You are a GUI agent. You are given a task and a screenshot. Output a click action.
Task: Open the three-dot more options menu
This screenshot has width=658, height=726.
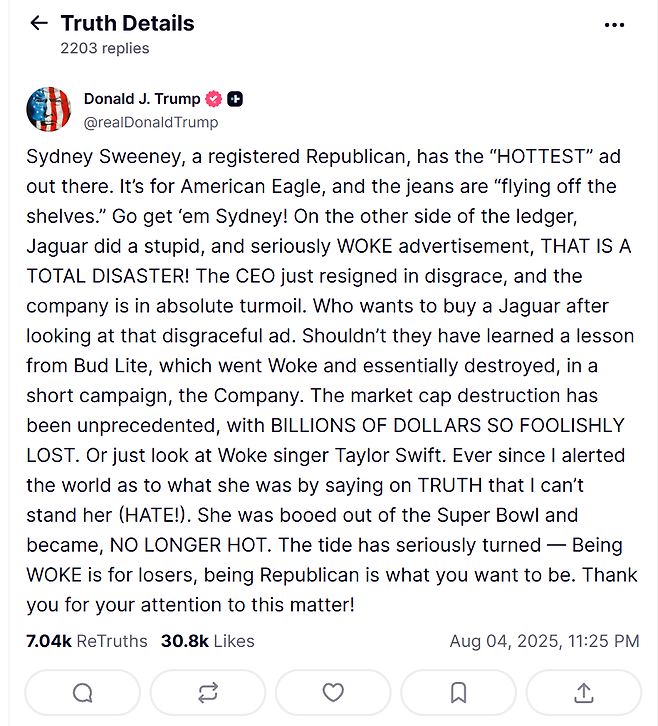pyautogui.click(x=615, y=25)
